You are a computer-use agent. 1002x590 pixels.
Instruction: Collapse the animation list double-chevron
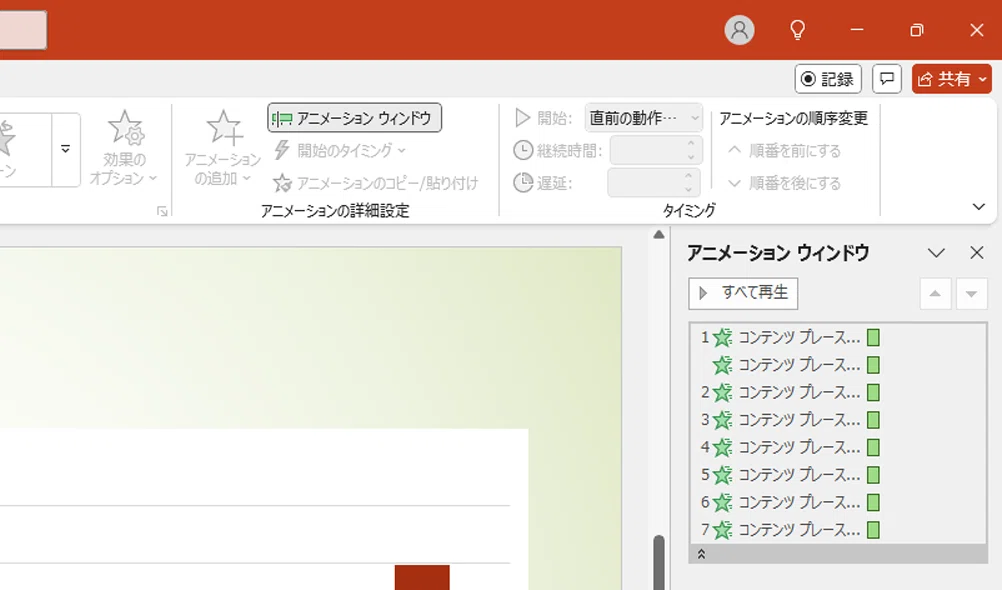[x=701, y=554]
